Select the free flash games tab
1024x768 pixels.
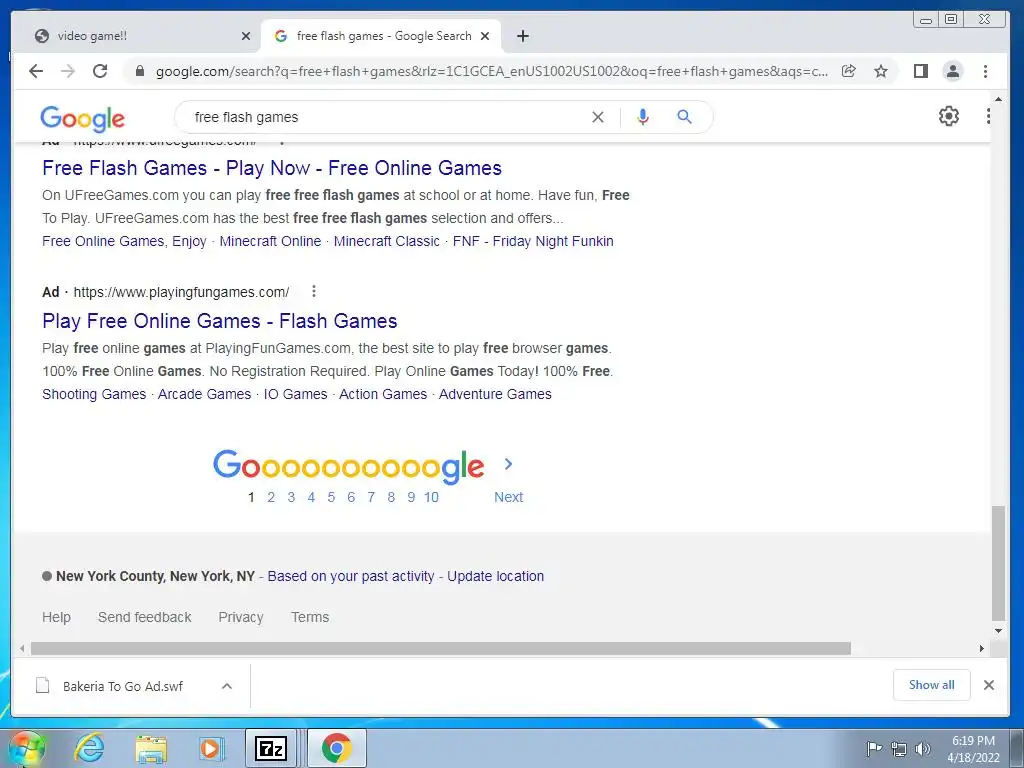pos(381,36)
